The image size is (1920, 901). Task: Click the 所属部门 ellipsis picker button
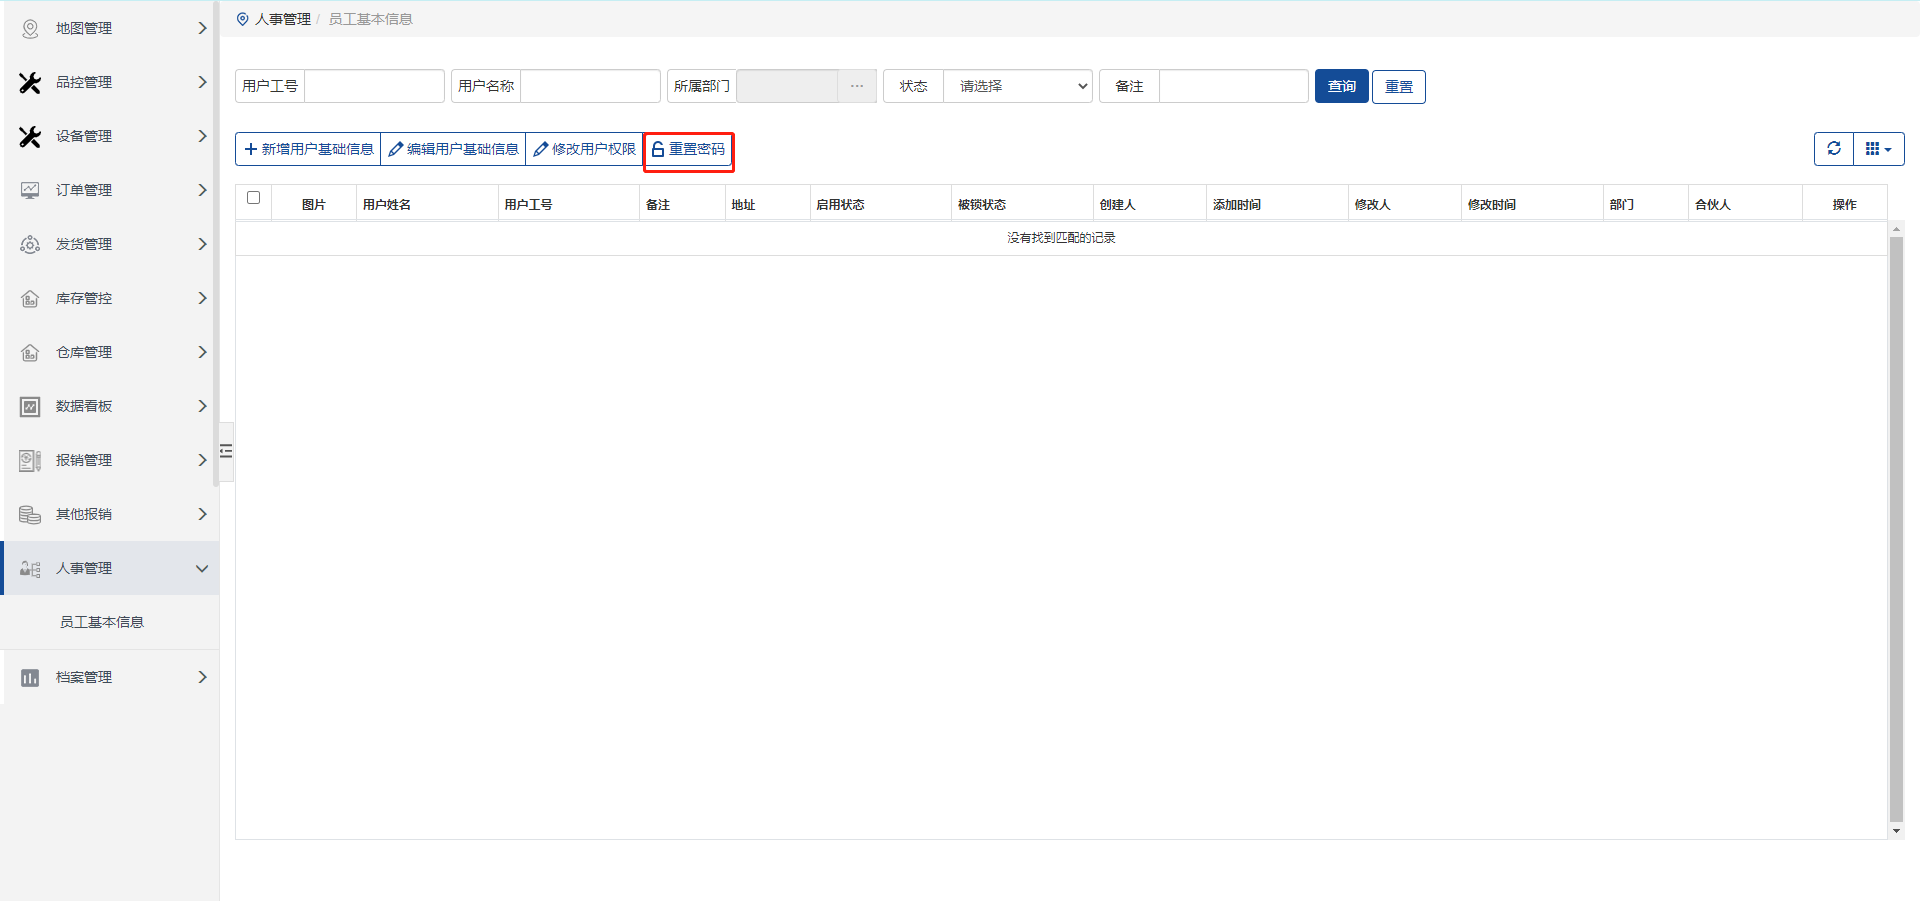tap(857, 87)
